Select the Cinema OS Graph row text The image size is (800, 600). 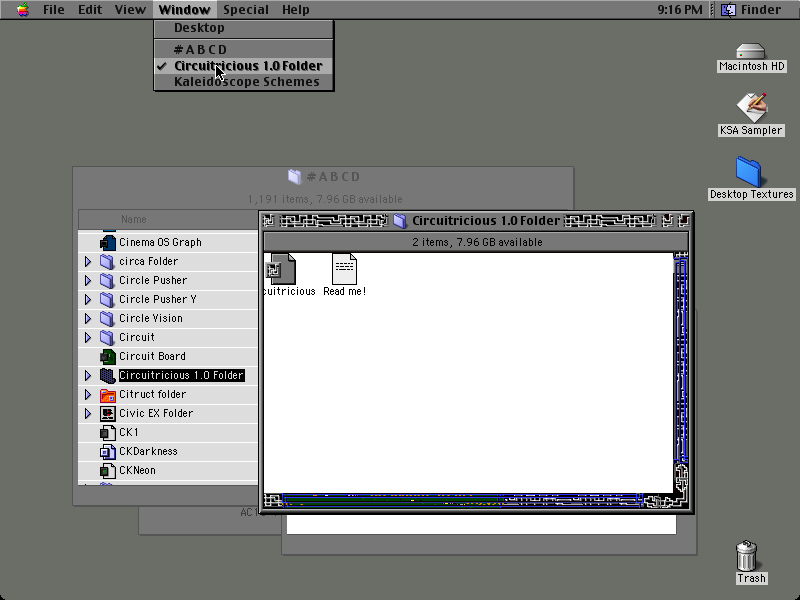pyautogui.click(x=160, y=242)
